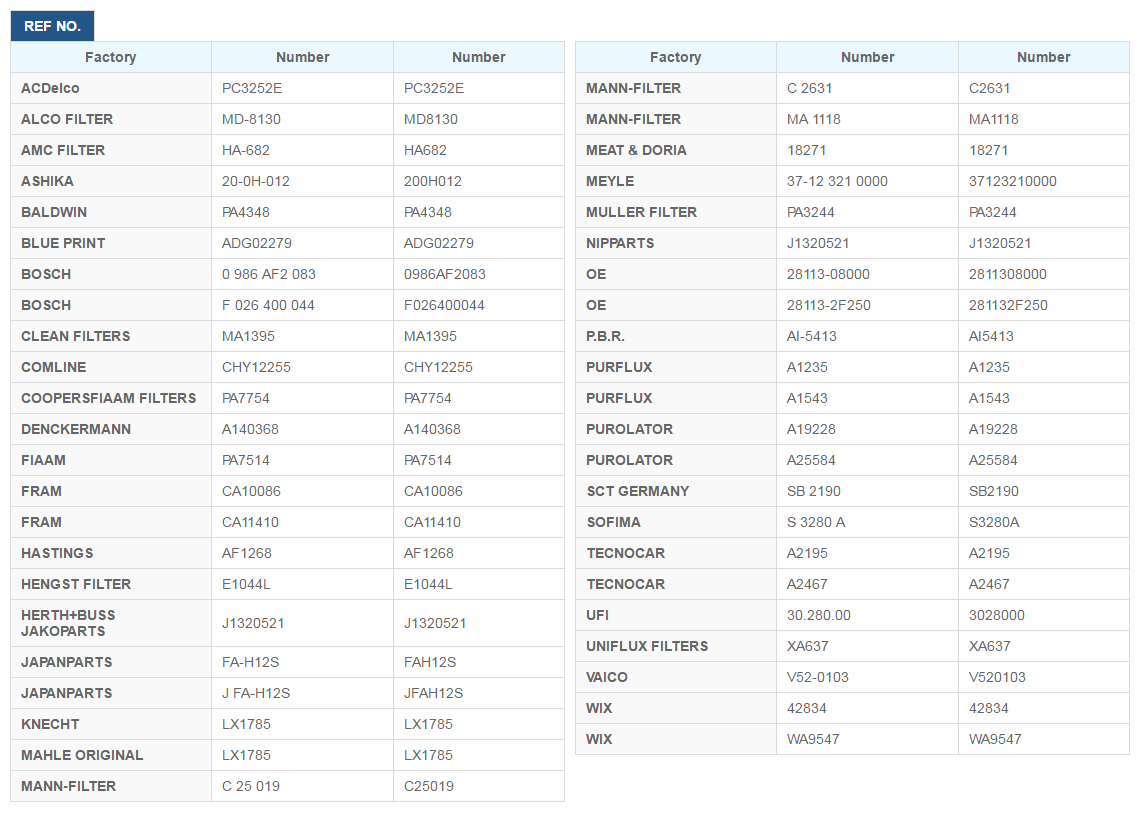Click the SCT GERMANY factory name
The width and height of the screenshot is (1142, 813).
pos(637,492)
